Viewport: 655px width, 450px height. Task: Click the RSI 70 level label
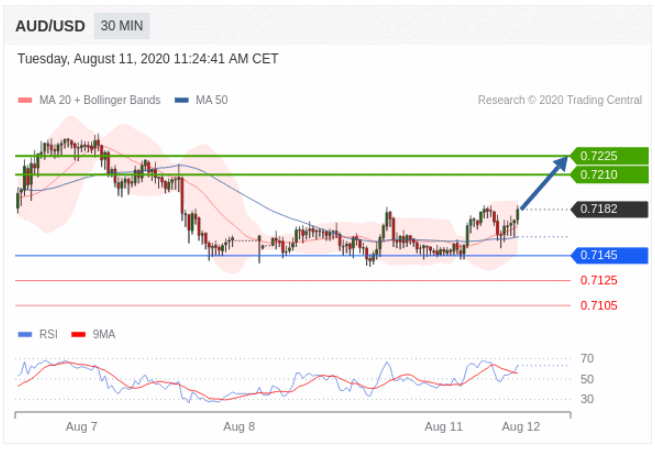[x=587, y=358]
